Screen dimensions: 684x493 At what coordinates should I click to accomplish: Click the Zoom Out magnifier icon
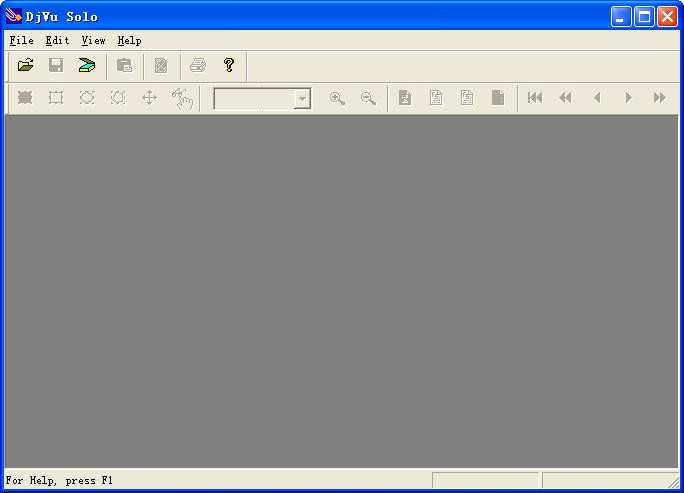[x=368, y=98]
